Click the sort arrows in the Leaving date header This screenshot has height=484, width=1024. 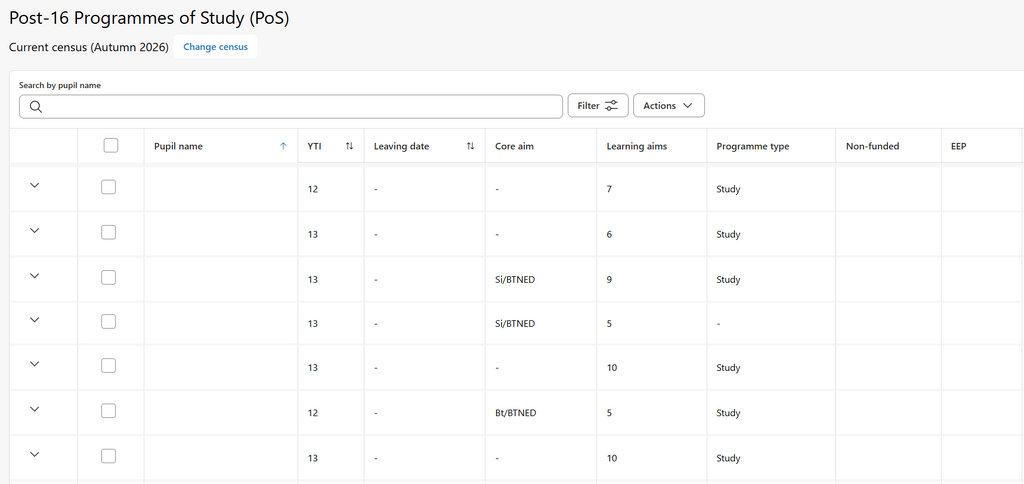pos(470,146)
